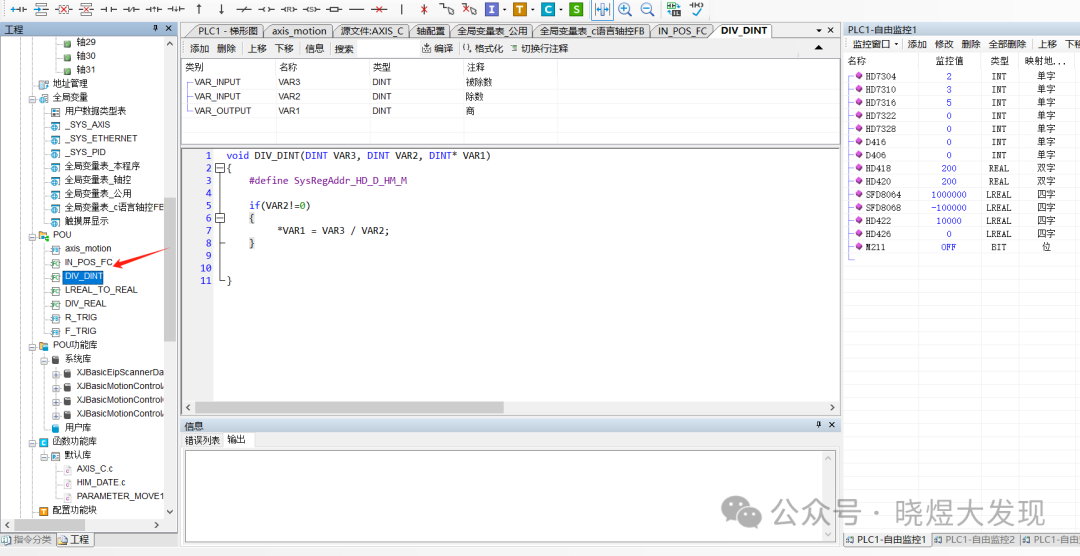The height and width of the screenshot is (556, 1080).
Task: Draw a vertical line
Action: click(402, 9)
